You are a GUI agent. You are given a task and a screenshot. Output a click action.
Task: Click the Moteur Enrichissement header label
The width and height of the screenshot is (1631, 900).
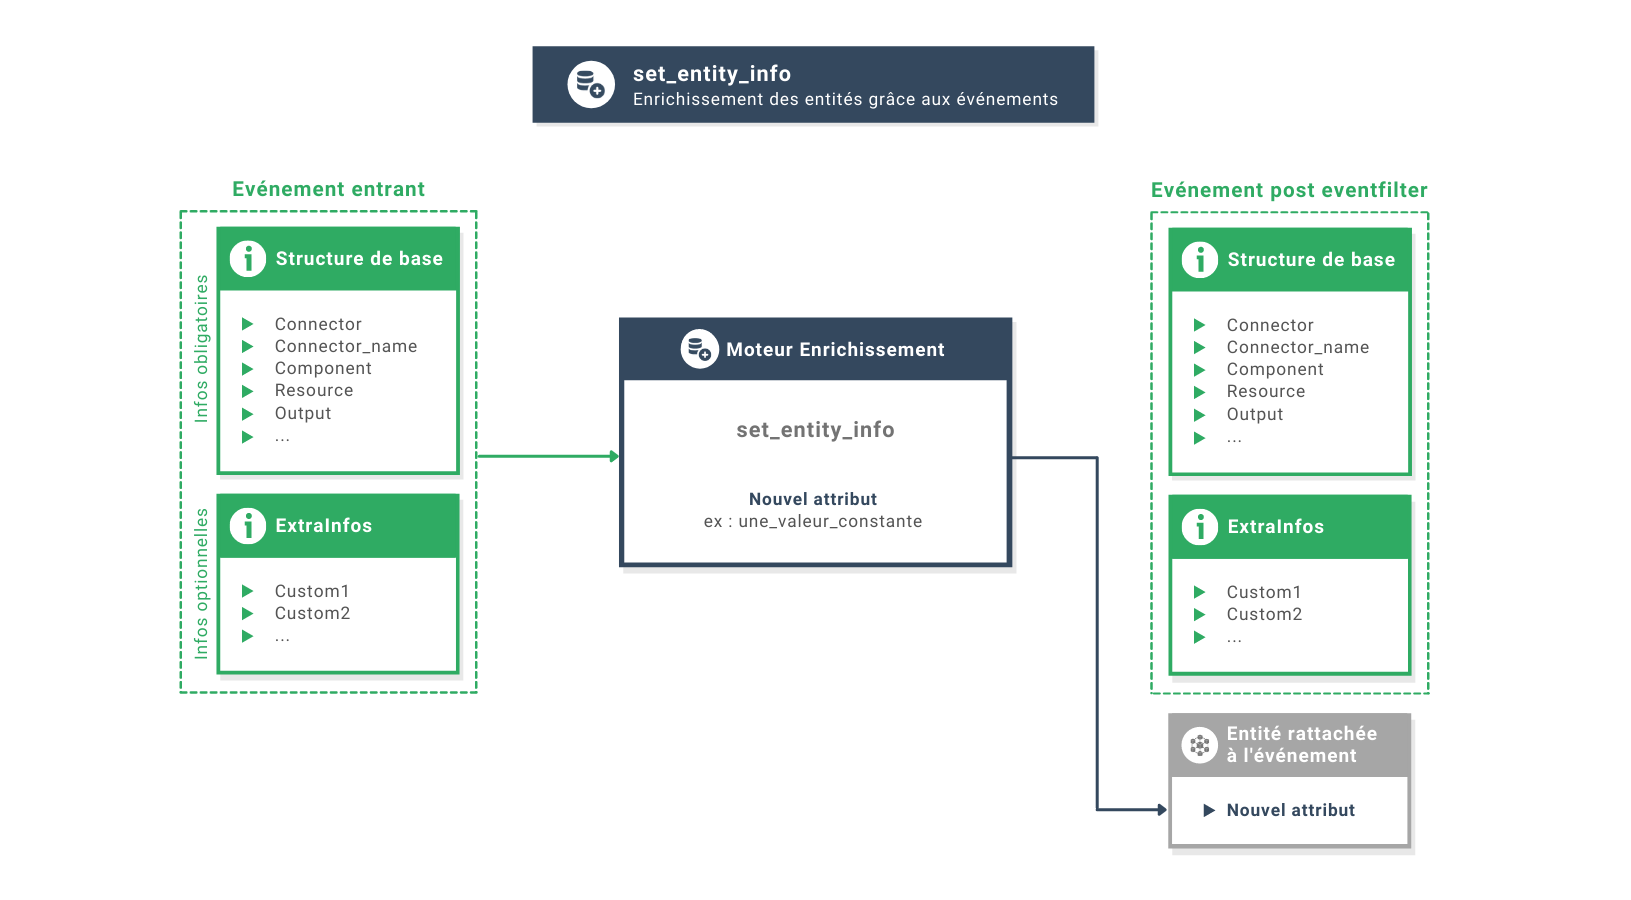[x=835, y=350]
